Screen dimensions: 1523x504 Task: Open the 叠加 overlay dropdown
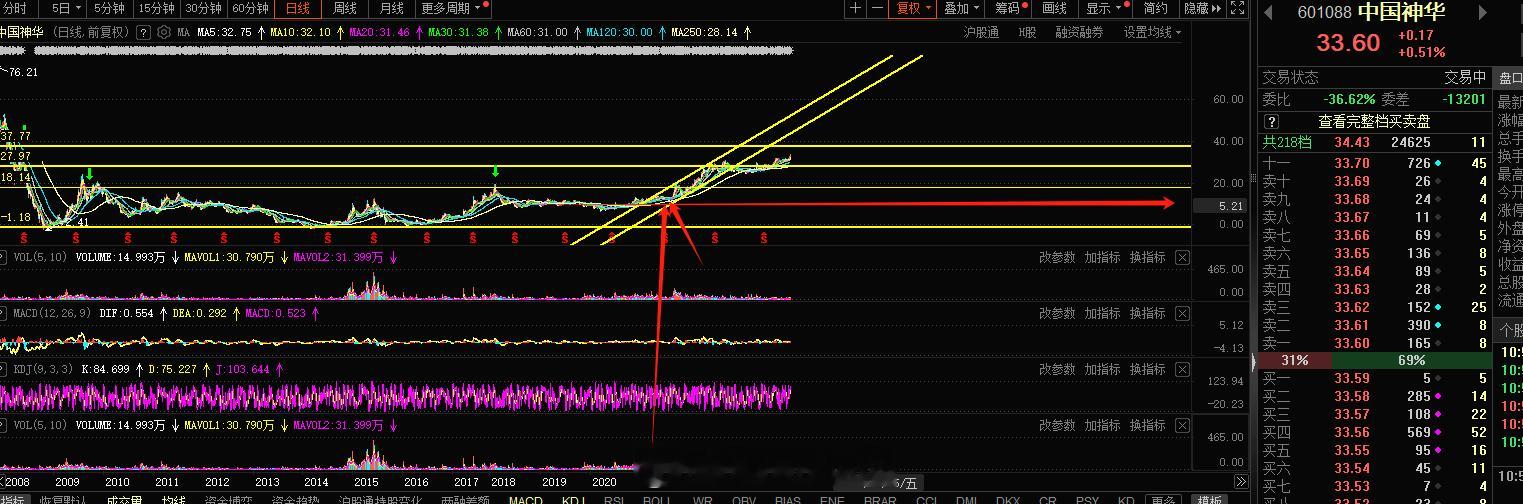pos(961,8)
